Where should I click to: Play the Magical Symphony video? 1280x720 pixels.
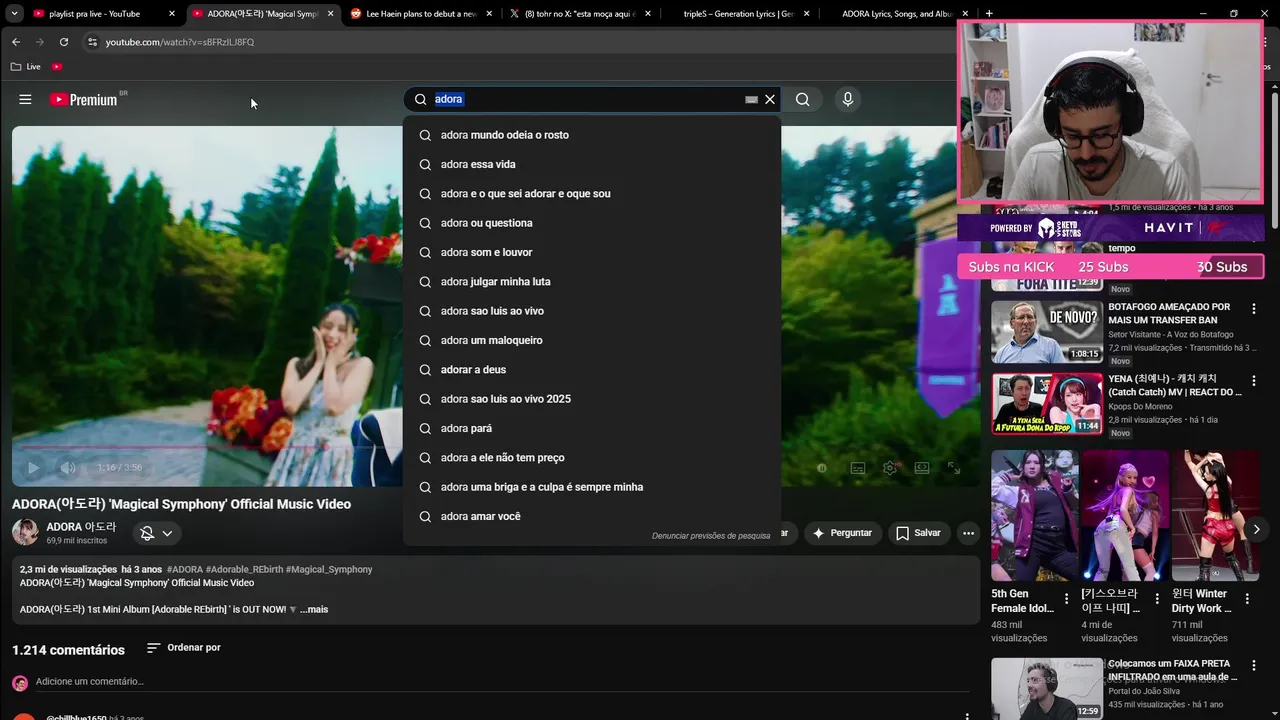coord(33,467)
